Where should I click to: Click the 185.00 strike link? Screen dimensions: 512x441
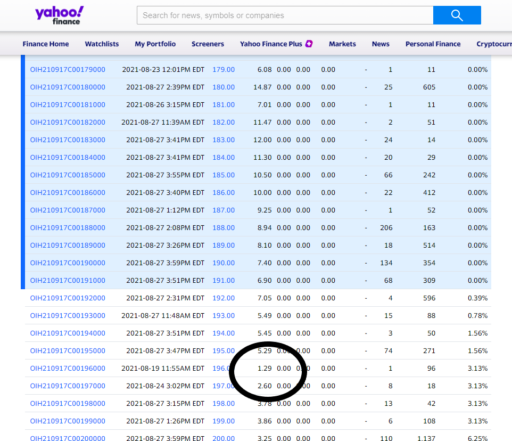(x=224, y=175)
